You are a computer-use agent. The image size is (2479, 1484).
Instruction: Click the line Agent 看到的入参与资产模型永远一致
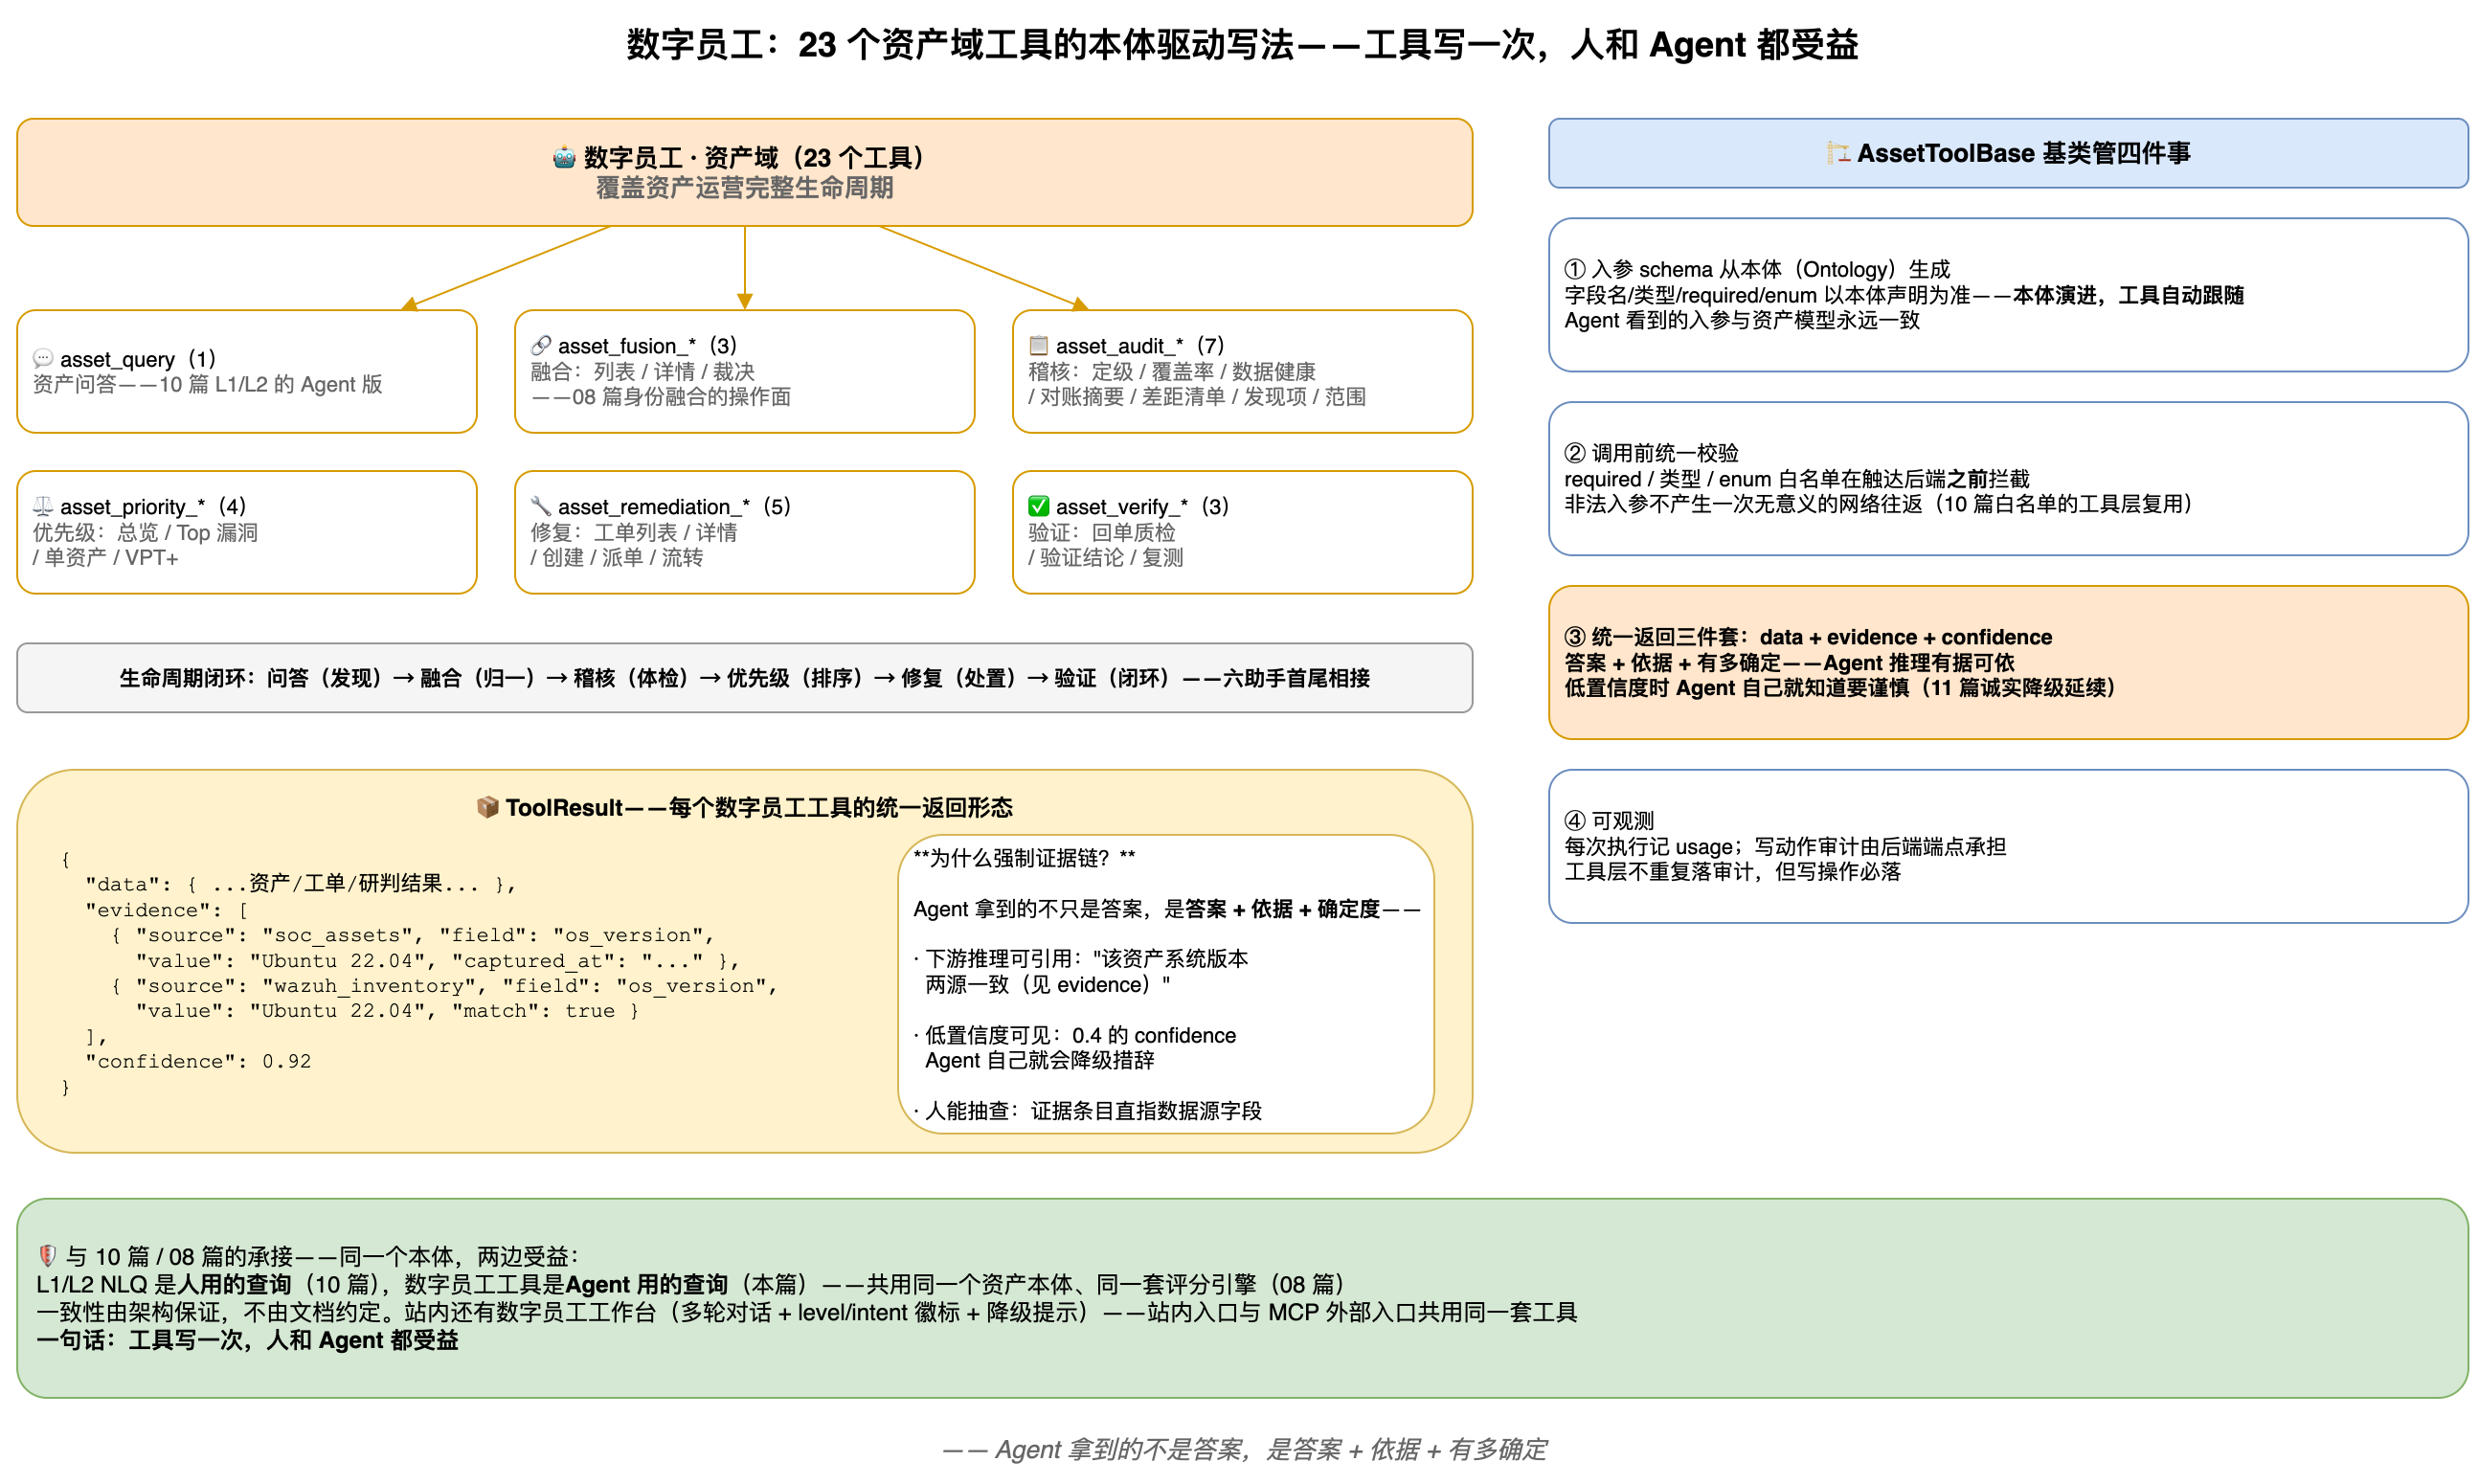[1742, 320]
